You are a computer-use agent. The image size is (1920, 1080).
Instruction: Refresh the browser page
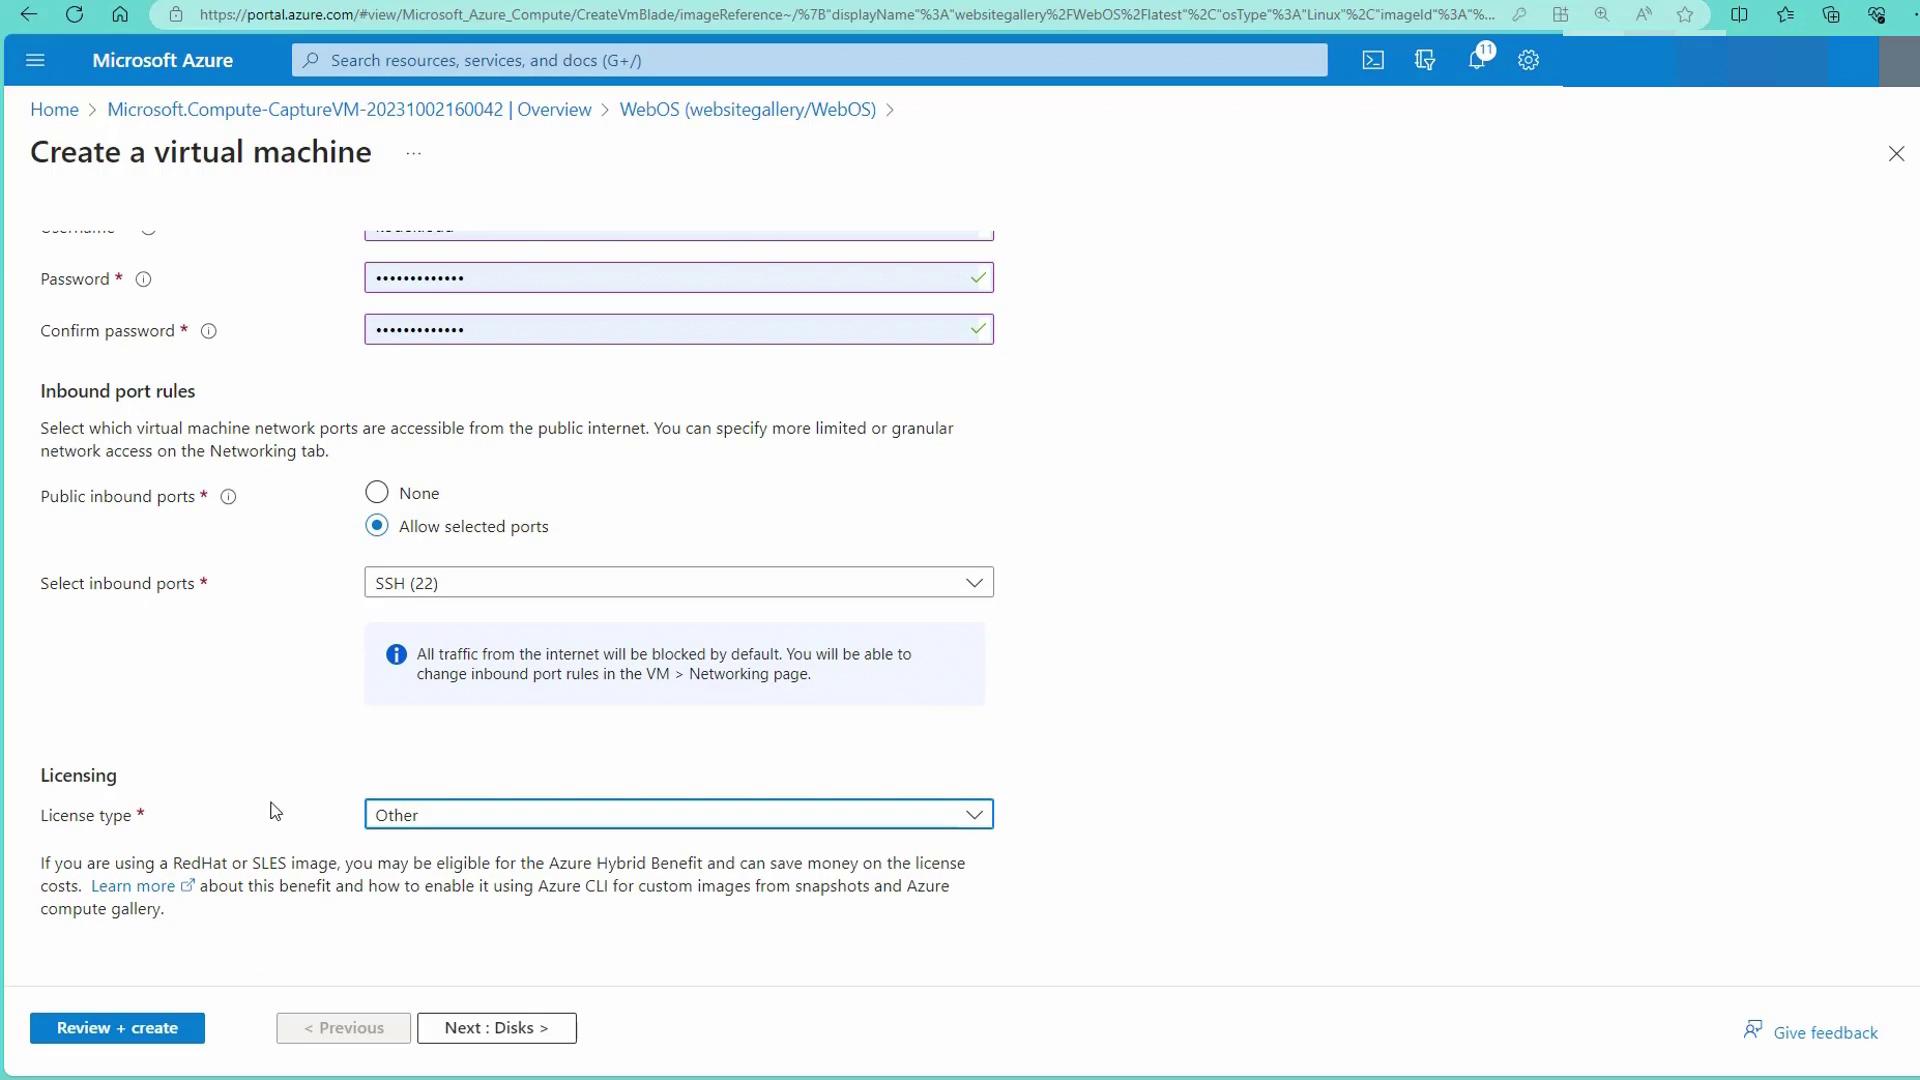(74, 14)
